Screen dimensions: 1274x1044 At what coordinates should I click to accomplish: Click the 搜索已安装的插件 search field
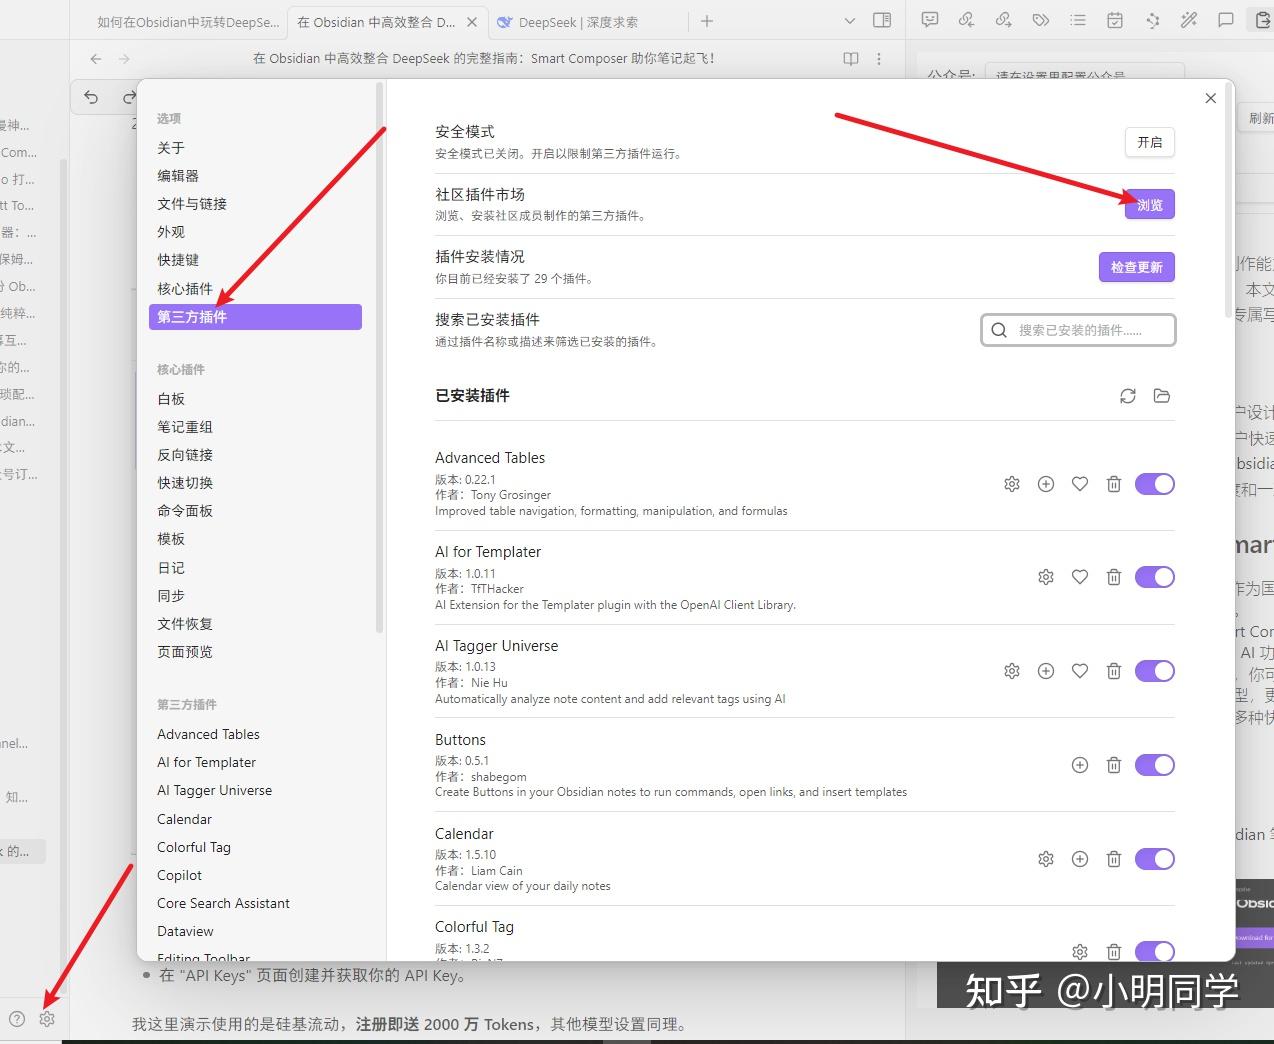click(1077, 330)
